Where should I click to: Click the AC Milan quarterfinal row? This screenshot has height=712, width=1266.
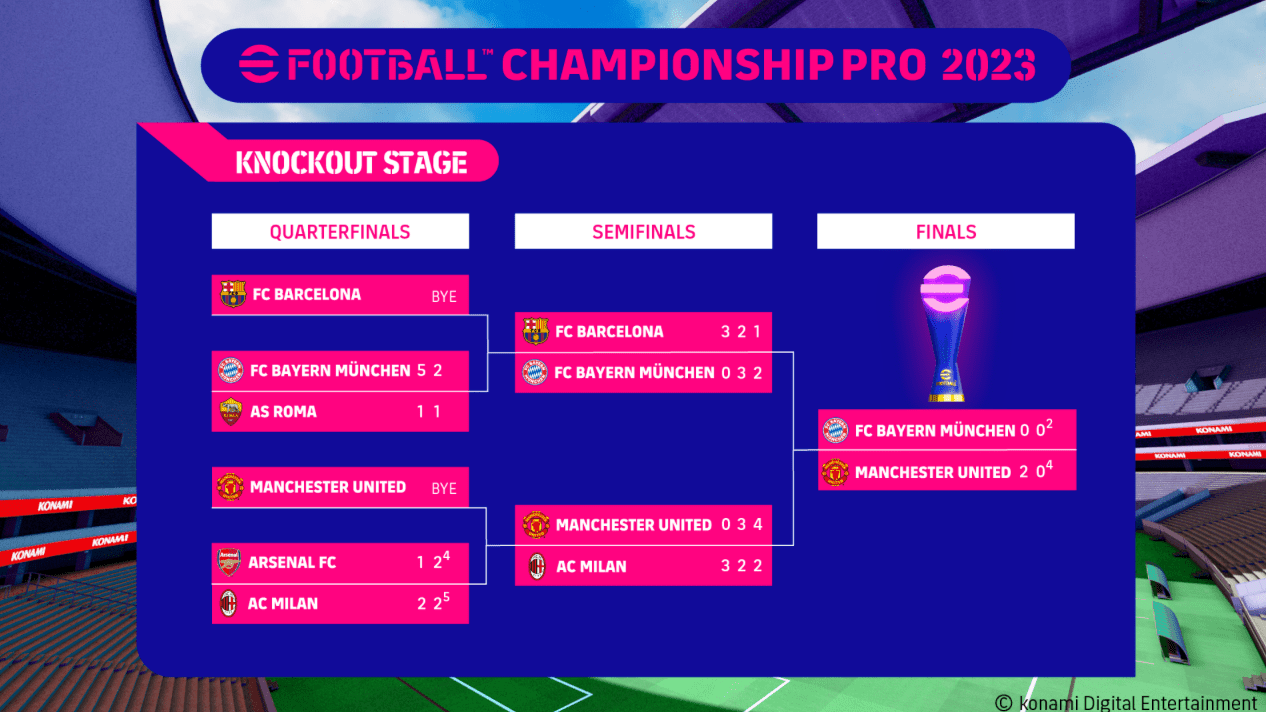tap(340, 604)
